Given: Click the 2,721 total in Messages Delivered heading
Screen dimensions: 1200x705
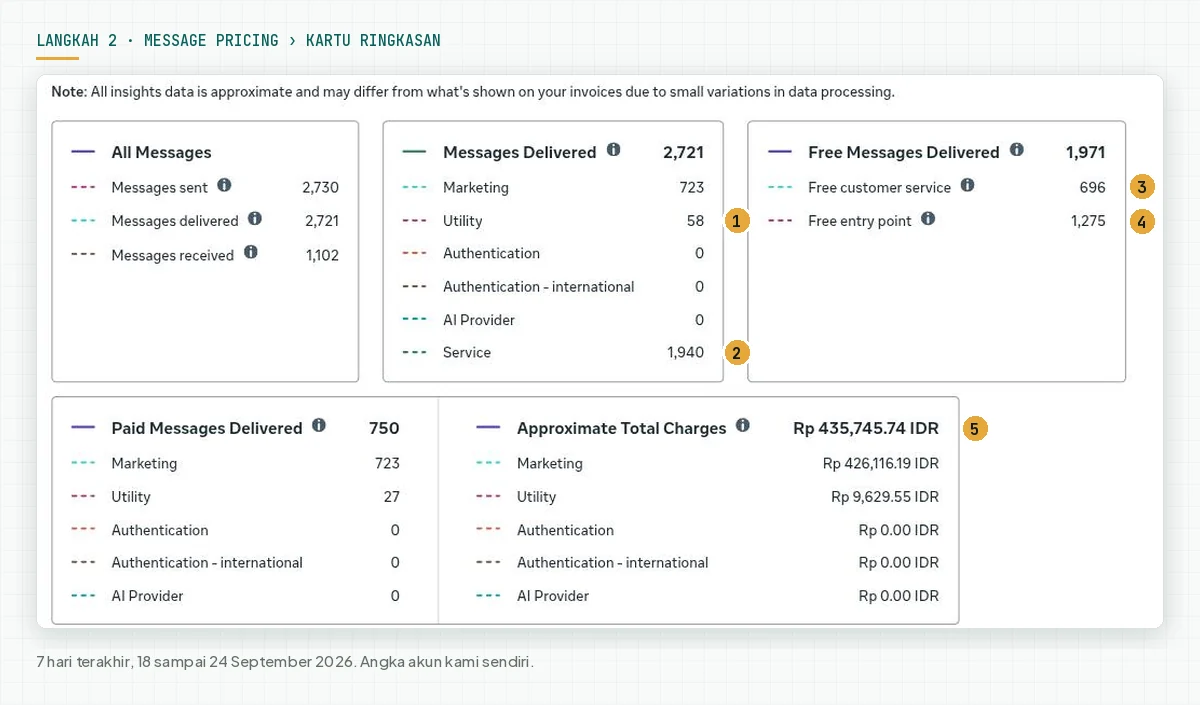Looking at the screenshot, I should (683, 152).
